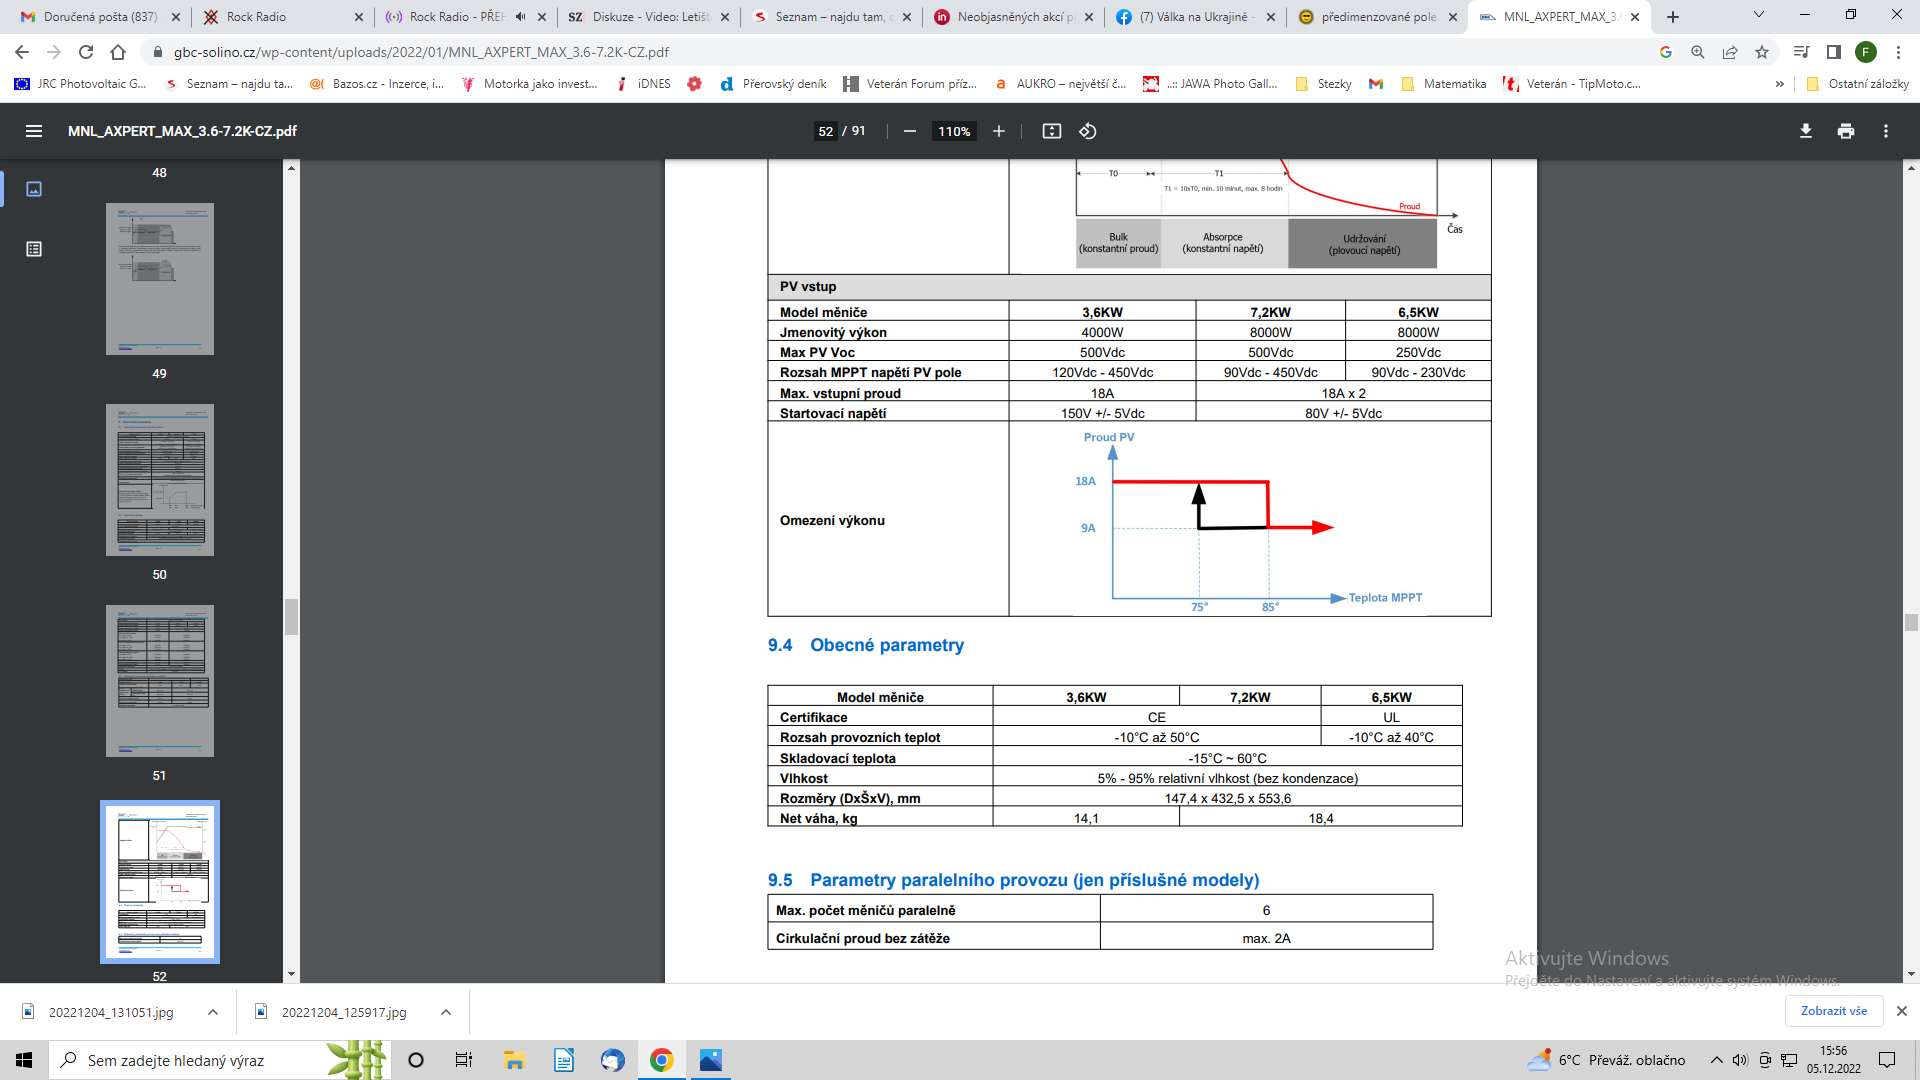
Task: Click the page number input field
Action: 825,131
